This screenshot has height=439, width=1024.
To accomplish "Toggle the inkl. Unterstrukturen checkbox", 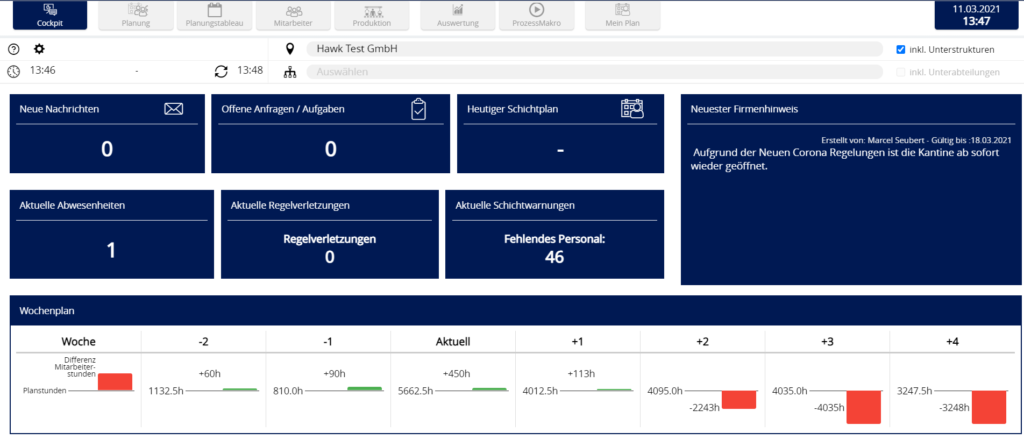I will pos(901,49).
